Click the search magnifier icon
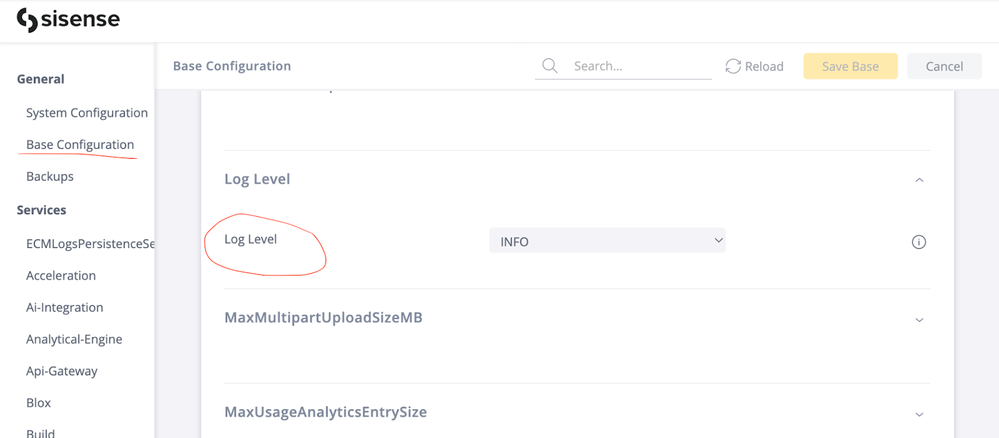 tap(550, 66)
